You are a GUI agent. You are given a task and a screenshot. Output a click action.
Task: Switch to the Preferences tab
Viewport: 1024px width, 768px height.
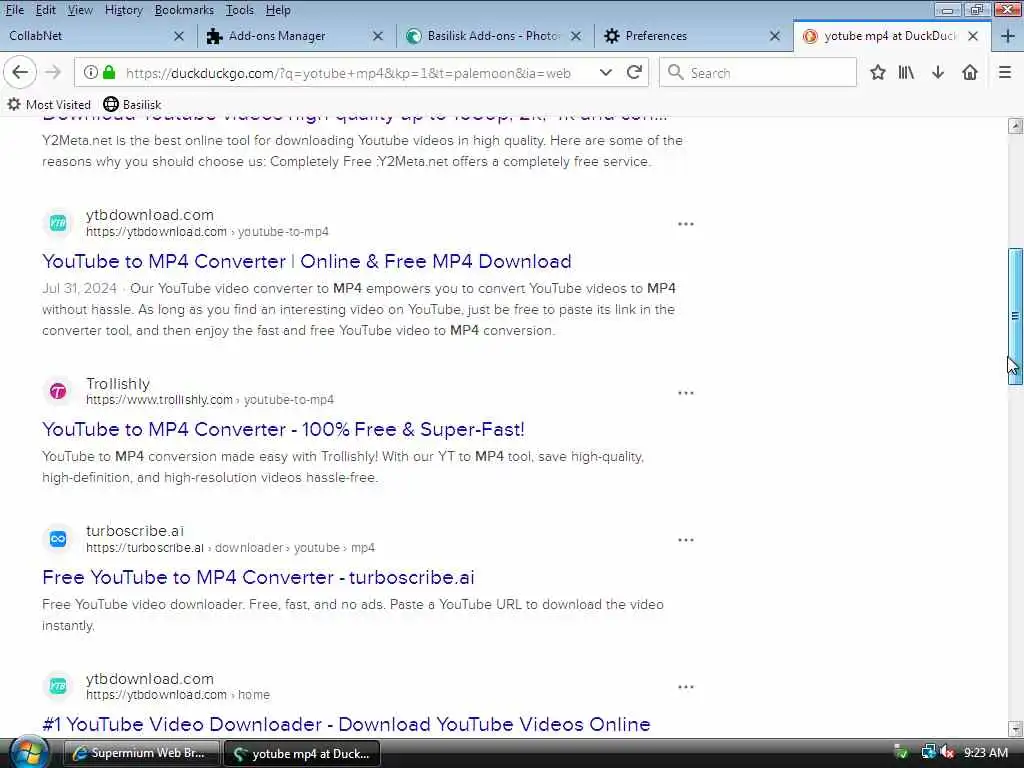(x=694, y=36)
